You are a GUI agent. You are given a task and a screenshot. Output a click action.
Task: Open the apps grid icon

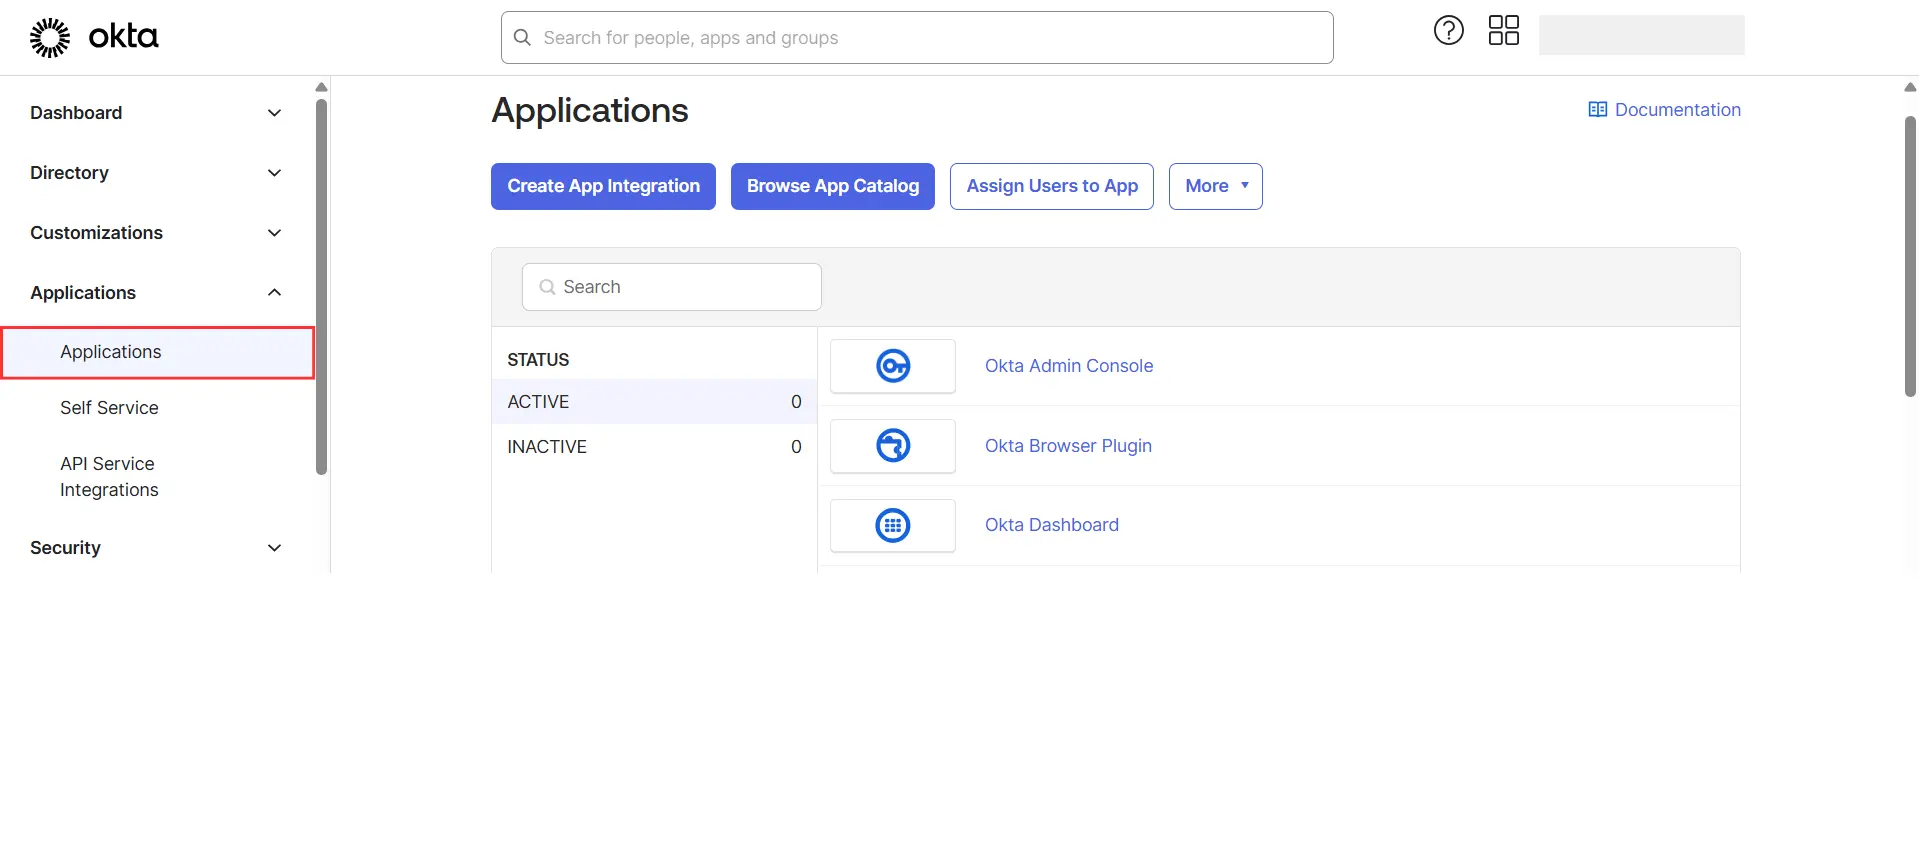pos(1503,31)
